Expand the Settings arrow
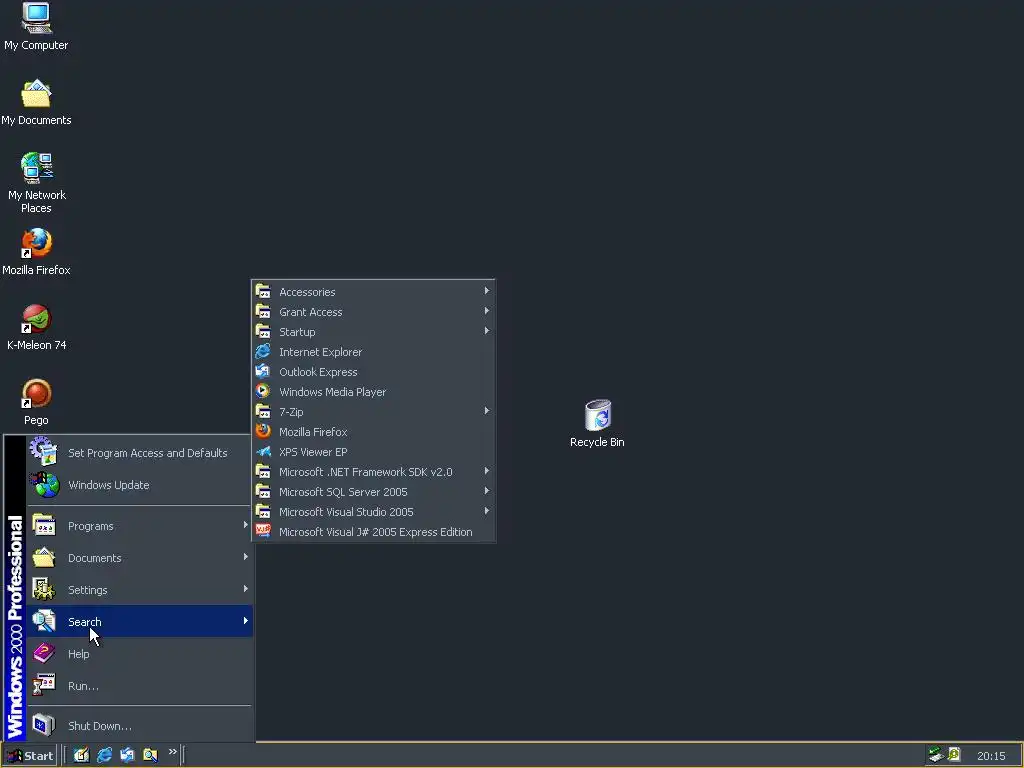This screenshot has height=768, width=1024. (x=246, y=588)
